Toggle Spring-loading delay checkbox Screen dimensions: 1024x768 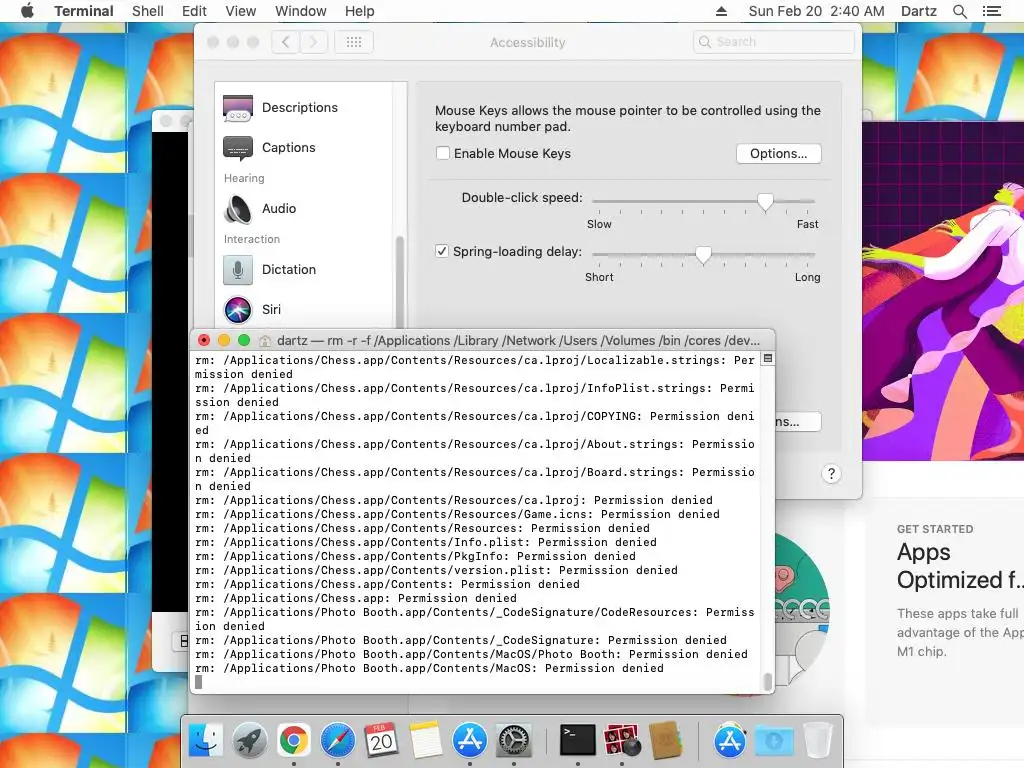[442, 251]
